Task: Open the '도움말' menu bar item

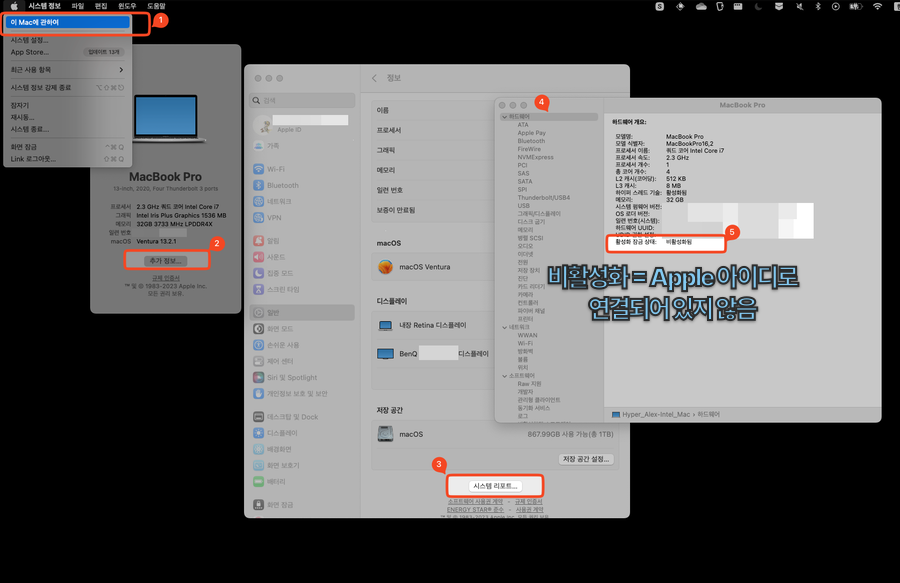Action: tap(156, 6)
